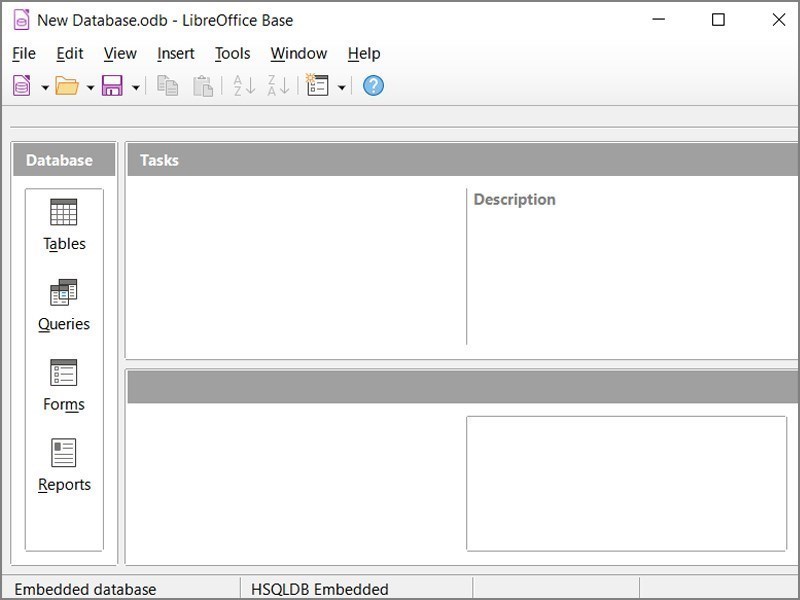Click the Sort Descending icon
Image resolution: width=800 pixels, height=600 pixels.
coord(277,86)
